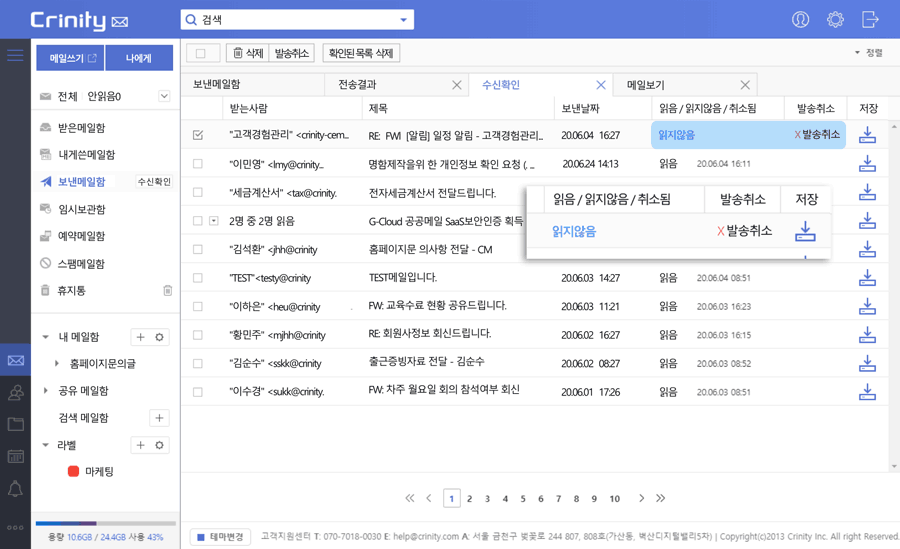Save the TEST메일입니다 row with download icon
Screen dimensions: 900x549
coord(867,278)
